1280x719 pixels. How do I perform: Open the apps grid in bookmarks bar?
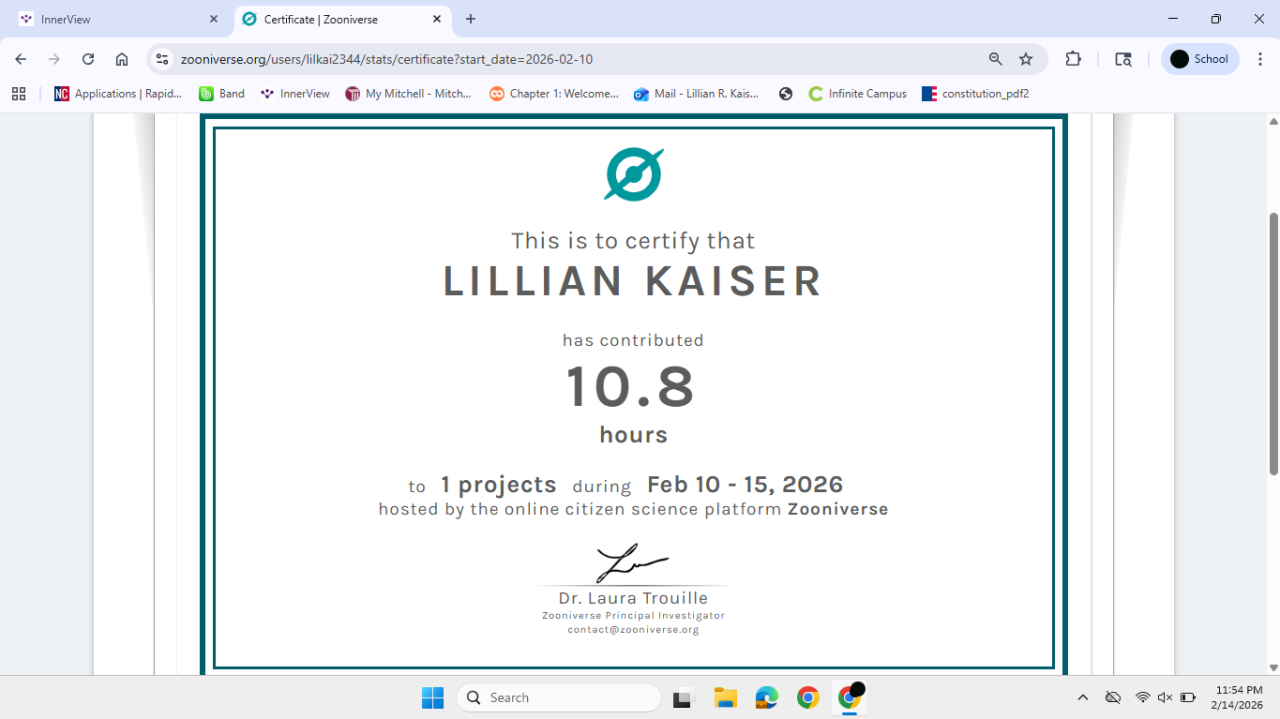coord(18,93)
